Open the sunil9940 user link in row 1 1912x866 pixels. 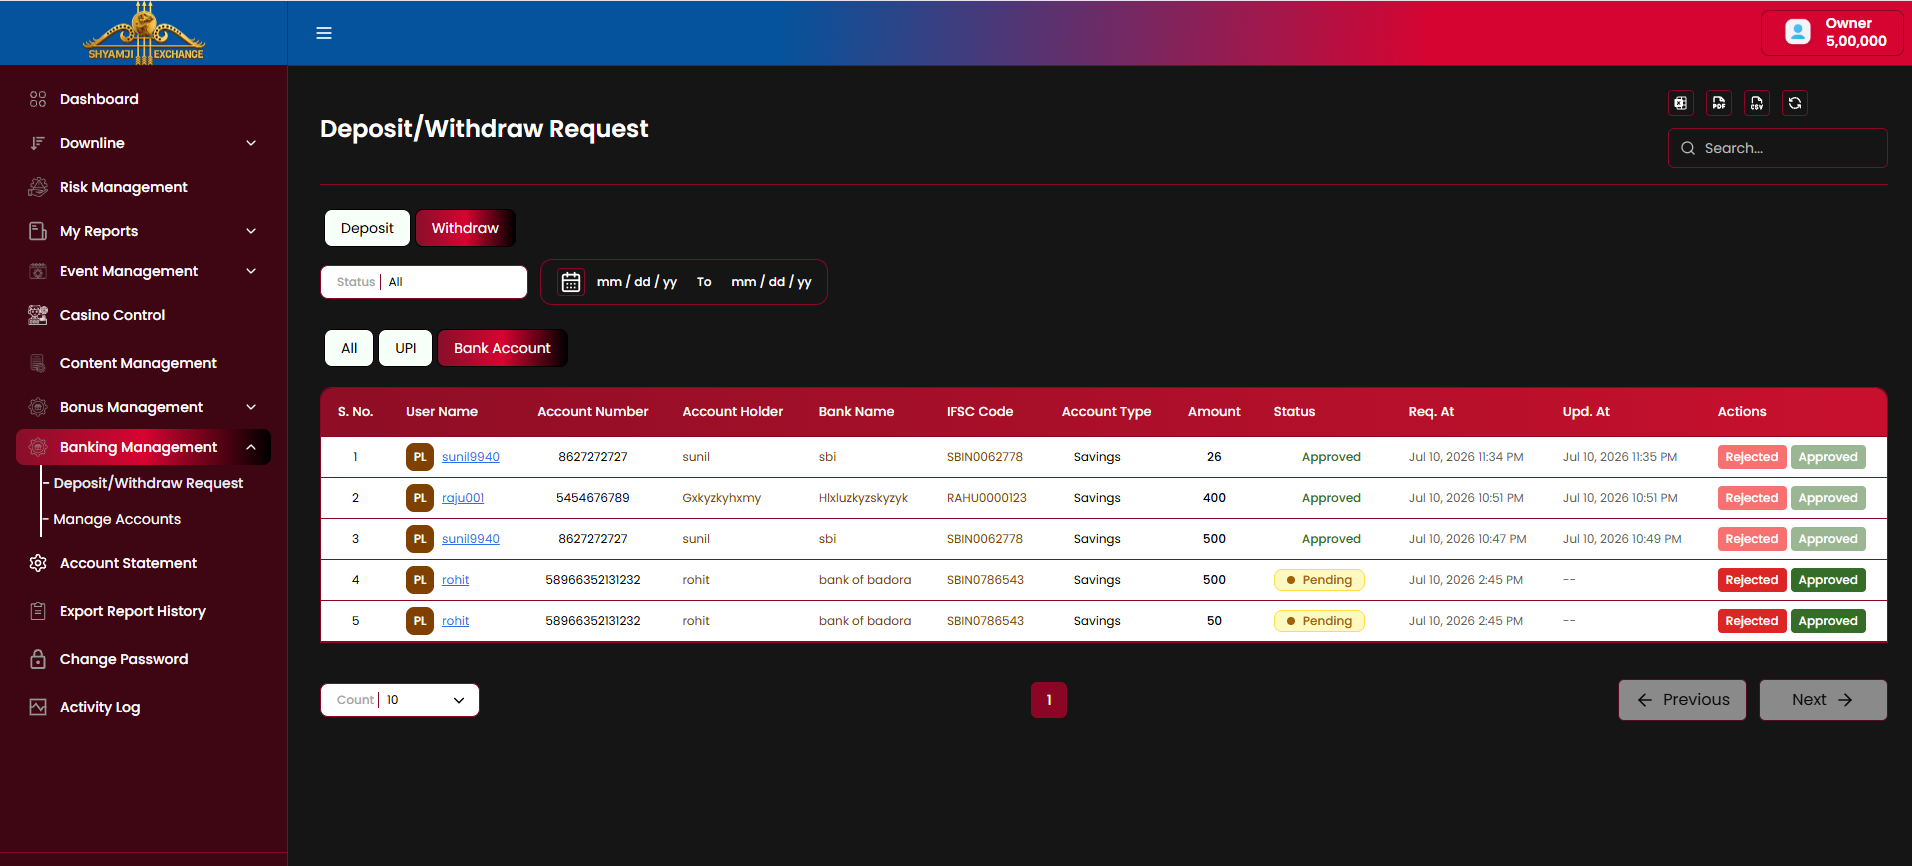471,457
